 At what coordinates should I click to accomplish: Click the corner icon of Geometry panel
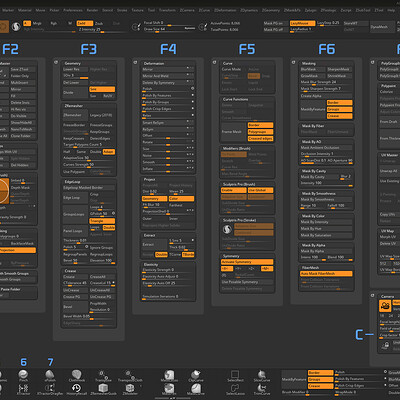[56, 62]
